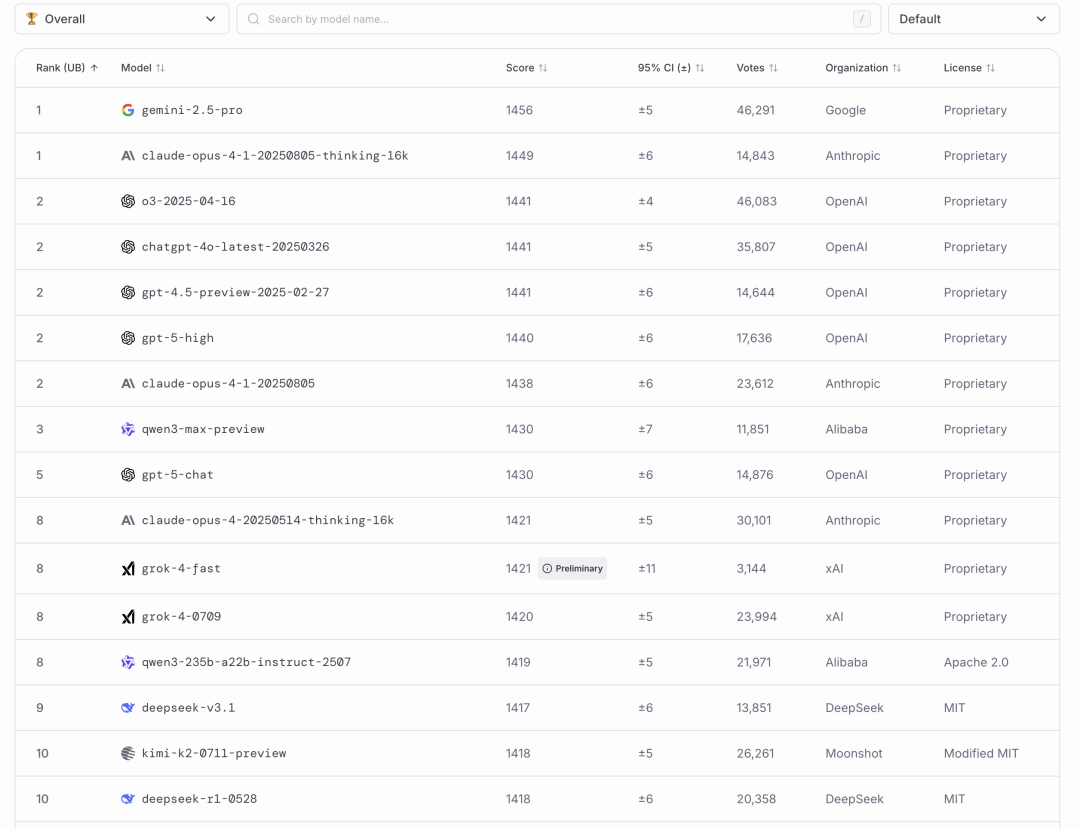The width and height of the screenshot is (1080, 829).
Task: Click the votes value 26,261
Action: 756,753
